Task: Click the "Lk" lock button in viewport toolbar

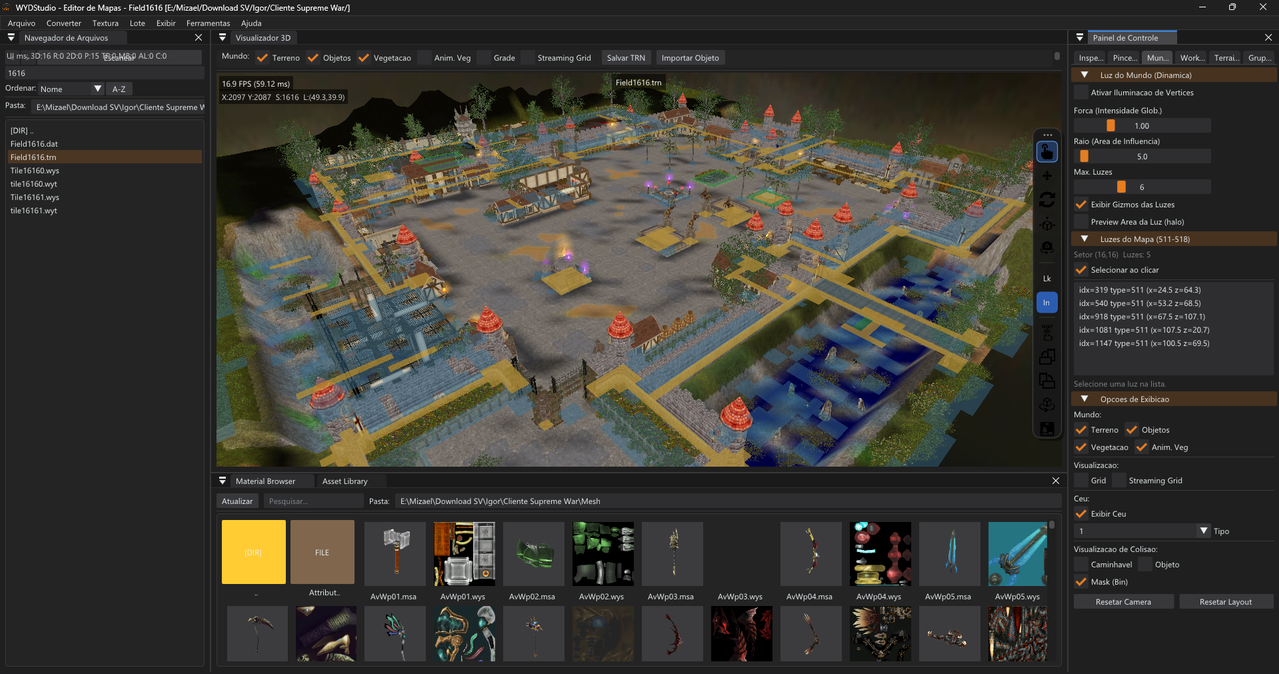Action: pos(1046,278)
